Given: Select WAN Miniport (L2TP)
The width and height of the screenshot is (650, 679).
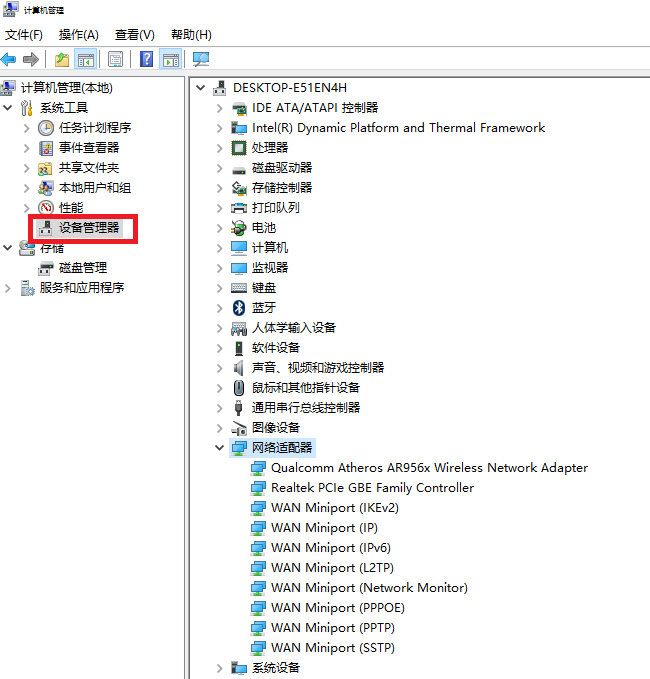Looking at the screenshot, I should pyautogui.click(x=332, y=568).
